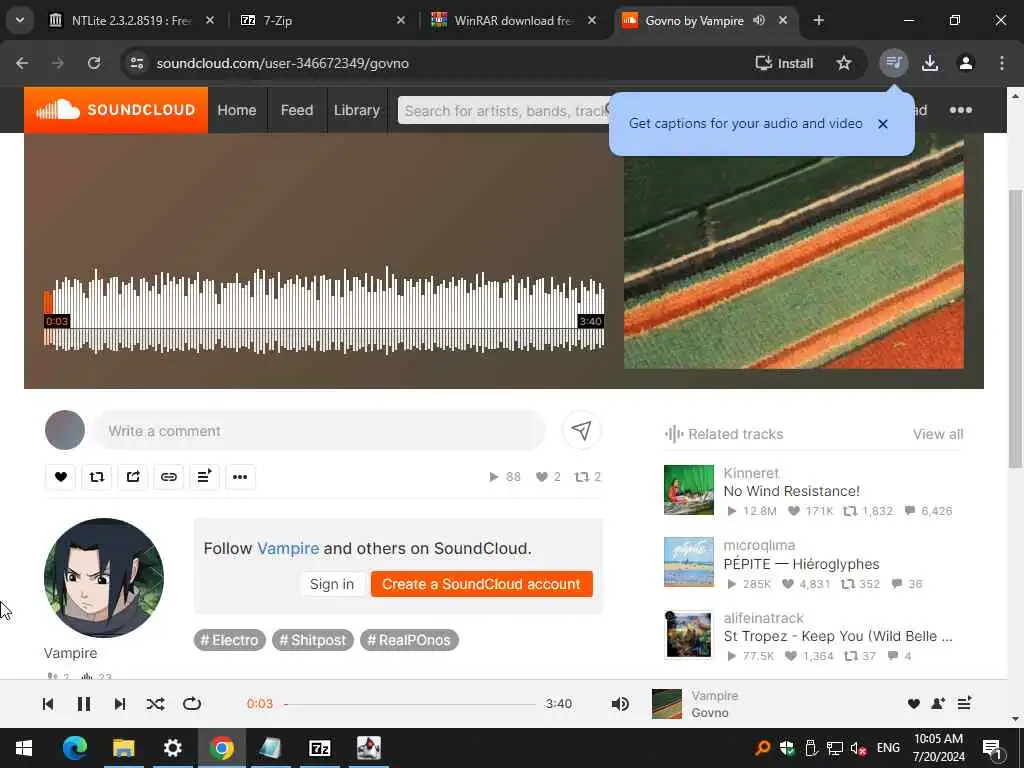The height and width of the screenshot is (768, 1024).
Task: Open the 7-Zip taskbar app
Action: 319,748
